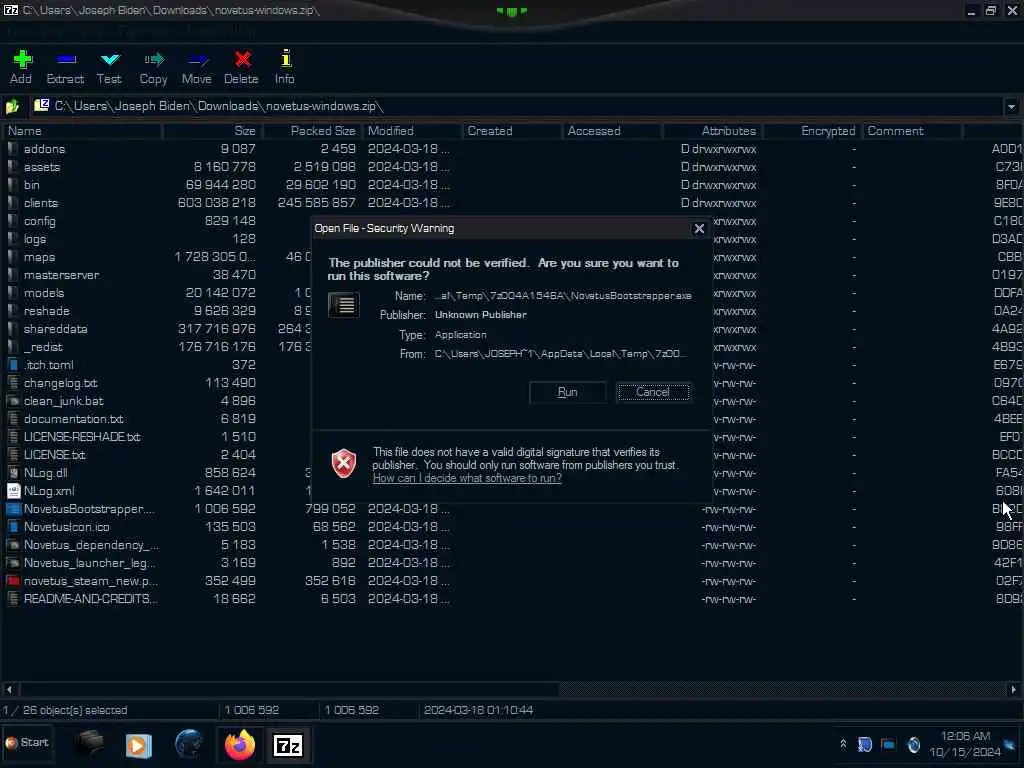Select LICENSE.txt file
This screenshot has height=768, width=1024.
click(54, 455)
